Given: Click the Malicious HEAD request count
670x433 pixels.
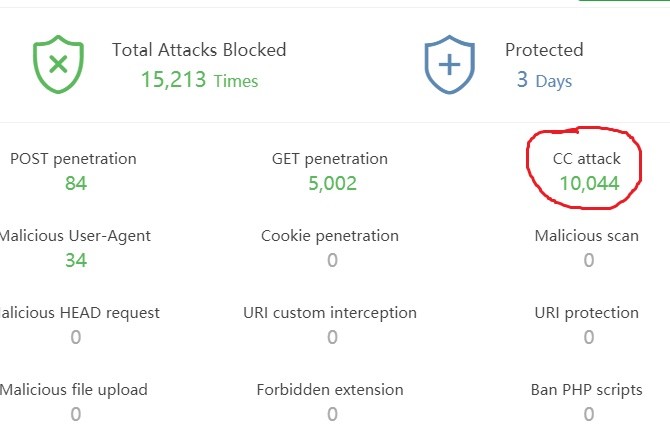Looking at the screenshot, I should tap(75, 337).
